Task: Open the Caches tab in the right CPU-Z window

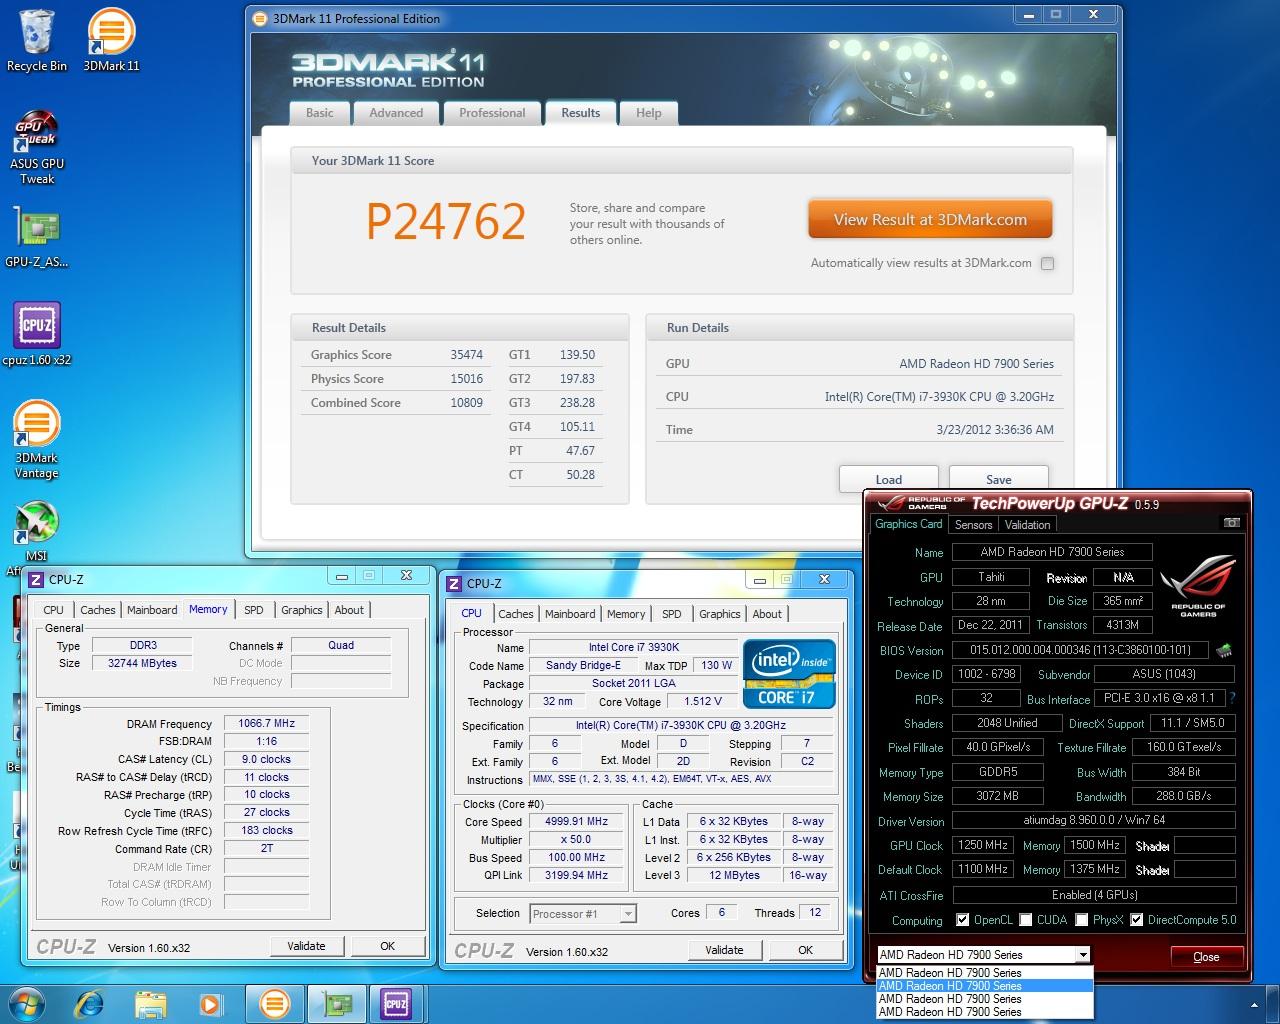Action: point(516,614)
